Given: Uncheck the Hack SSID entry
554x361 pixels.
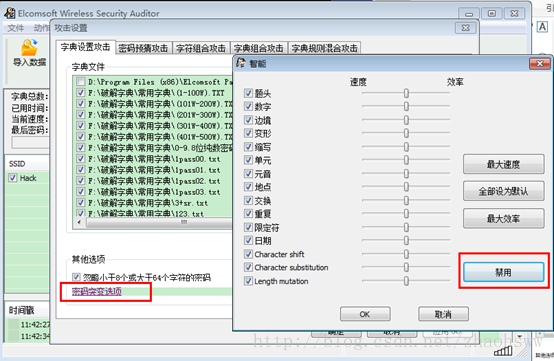Looking at the screenshot, I should (x=13, y=178).
